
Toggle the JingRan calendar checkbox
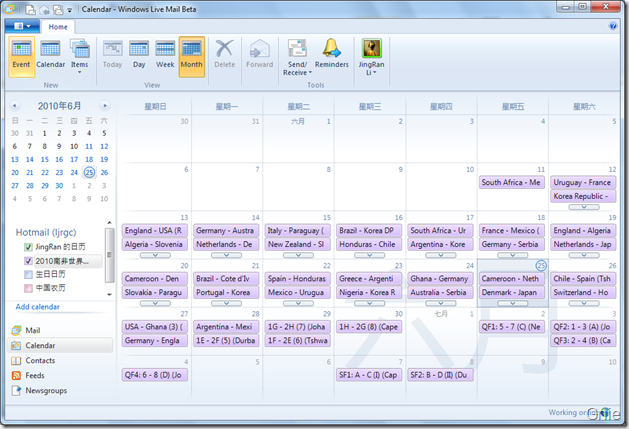pyautogui.click(x=28, y=247)
